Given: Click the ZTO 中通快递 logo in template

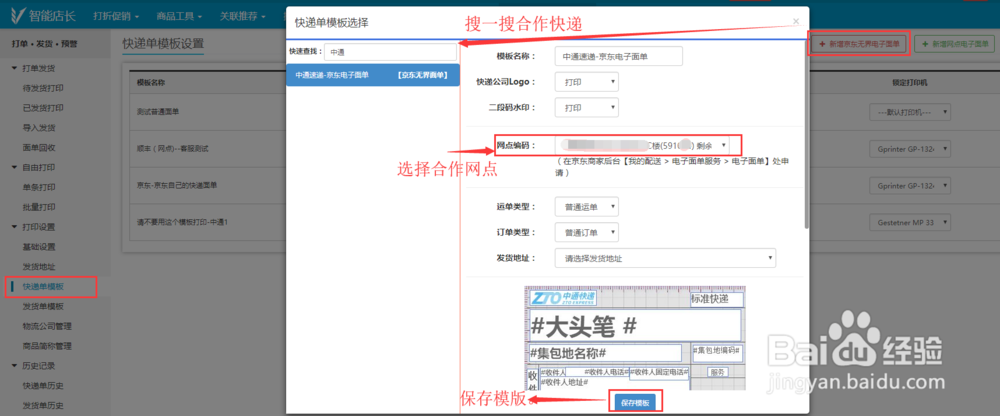Looking at the screenshot, I should pos(563,298).
